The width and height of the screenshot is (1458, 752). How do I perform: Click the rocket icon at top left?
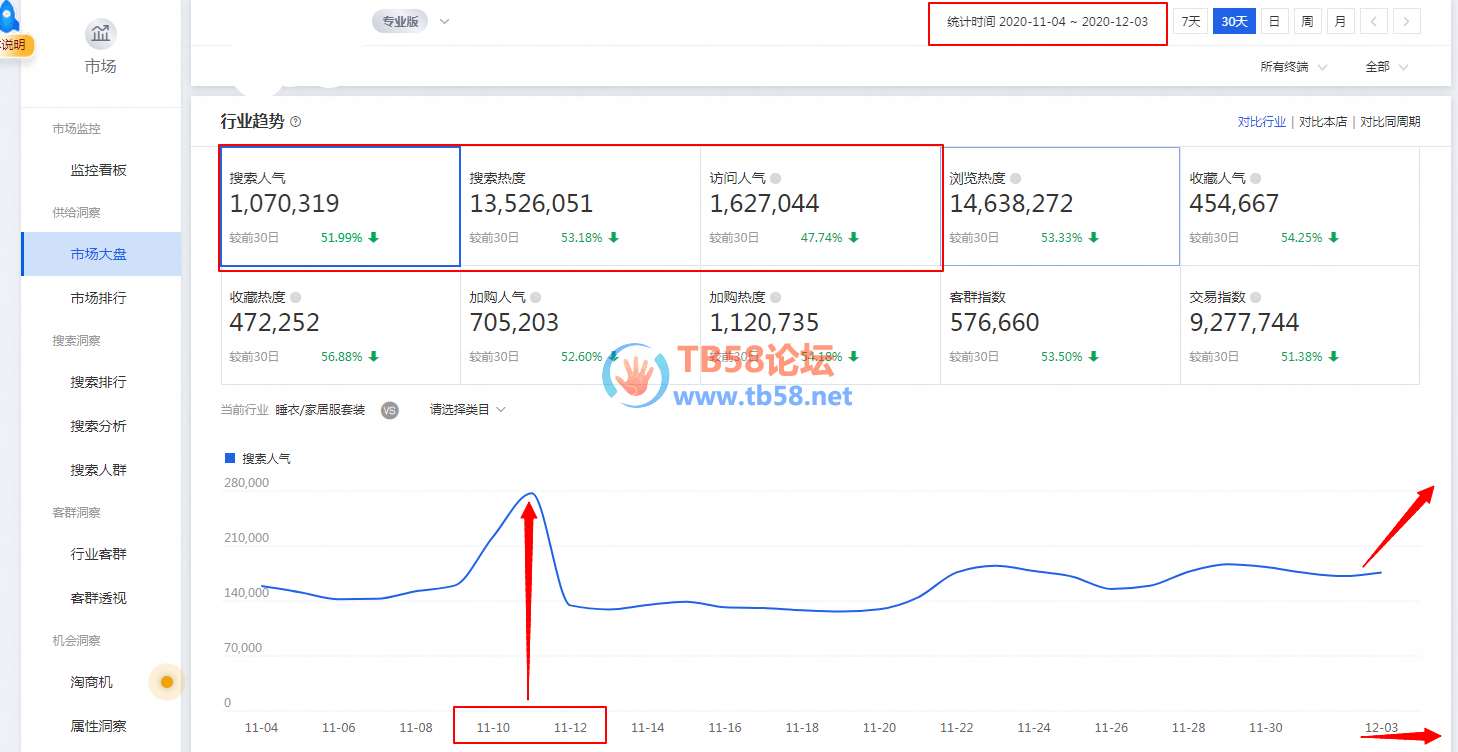[9, 16]
